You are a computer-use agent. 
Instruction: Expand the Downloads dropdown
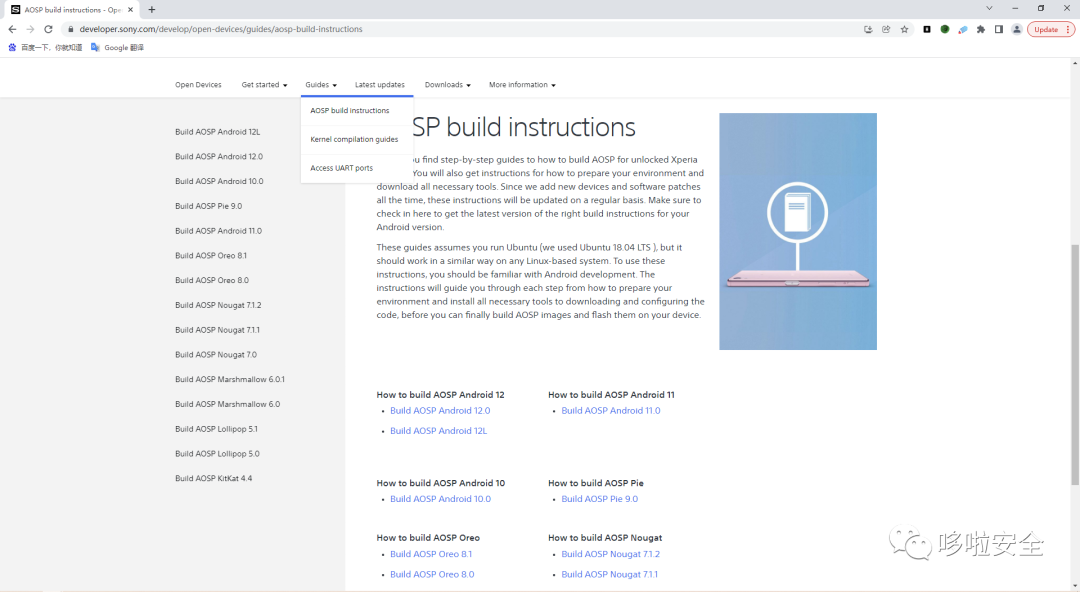tap(448, 85)
